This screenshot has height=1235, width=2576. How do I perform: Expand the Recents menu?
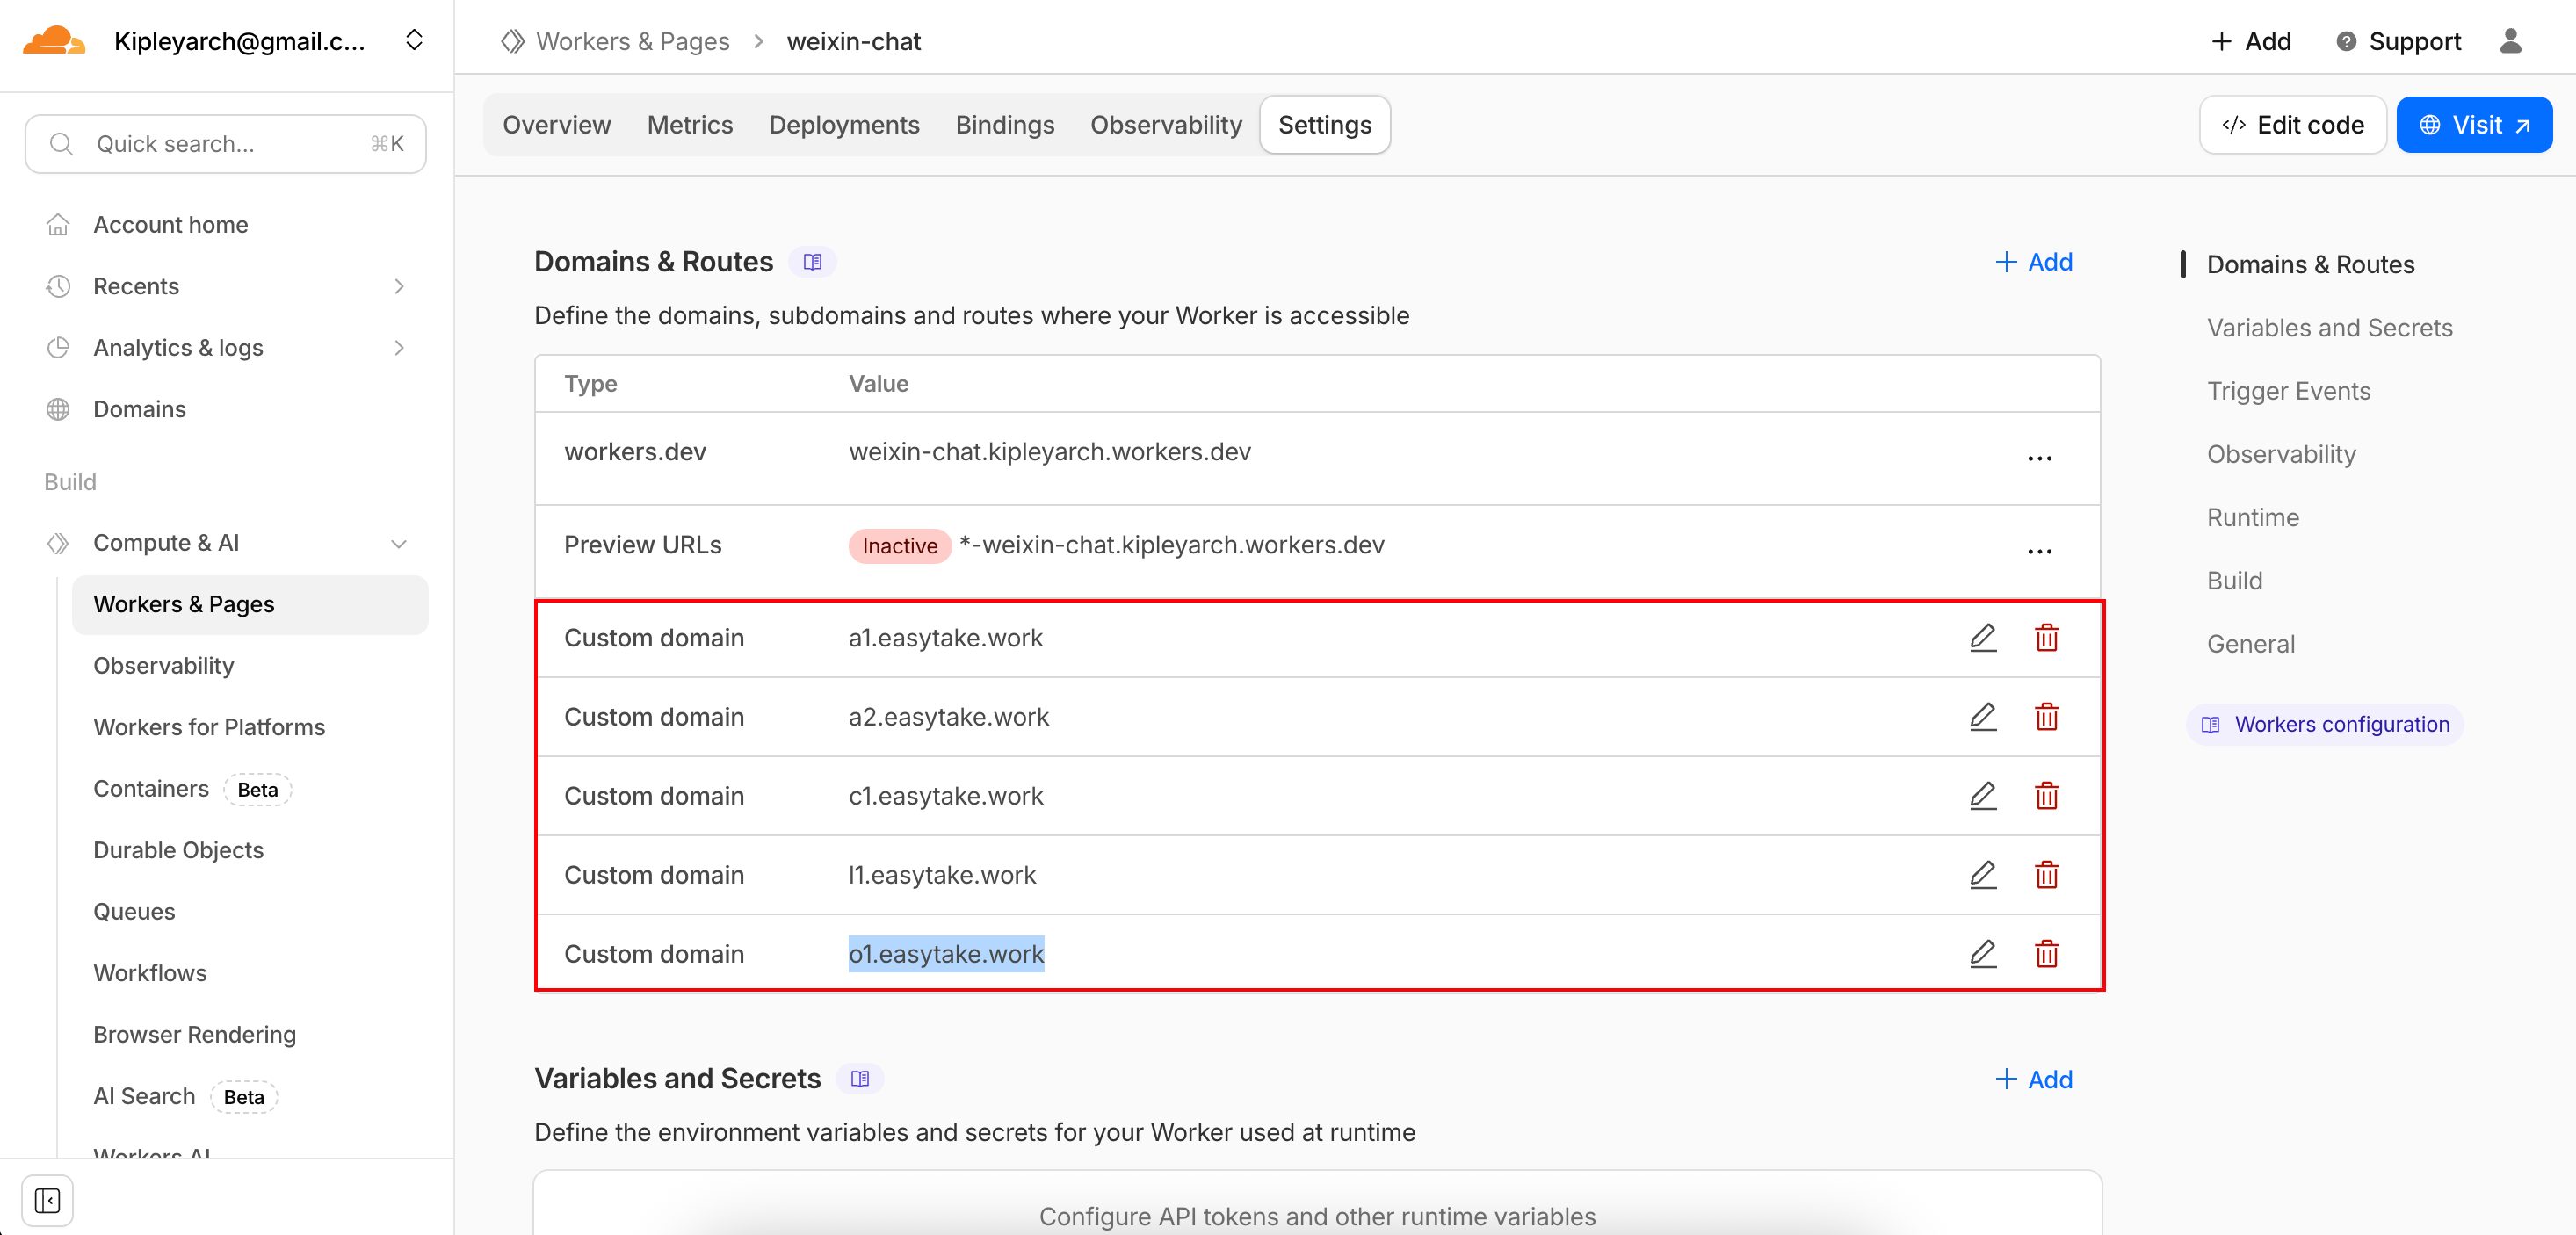[398, 286]
